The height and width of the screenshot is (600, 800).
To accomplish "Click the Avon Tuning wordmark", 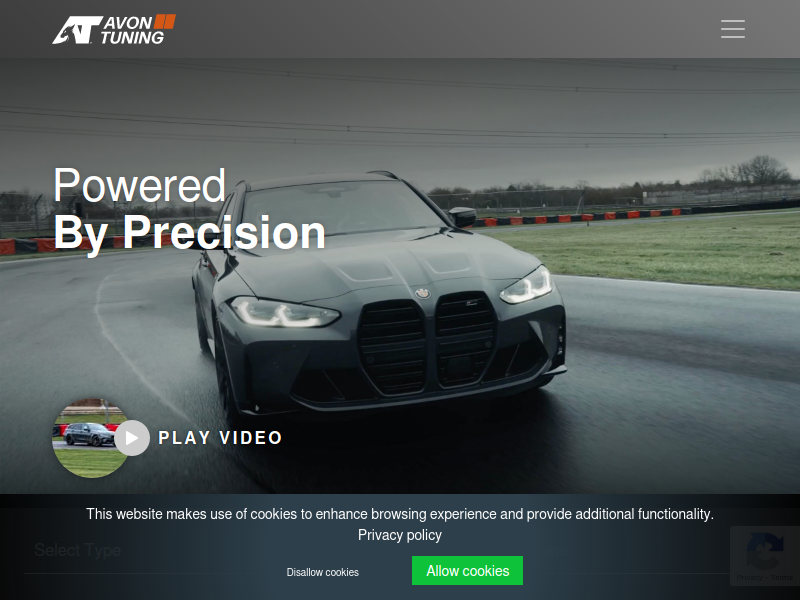I will (x=132, y=31).
